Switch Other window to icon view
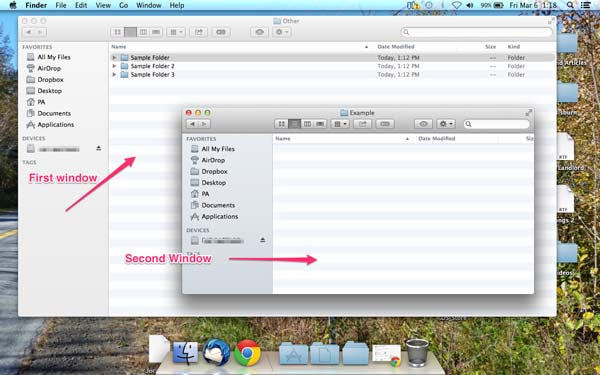Screen dimensions: 600x375 117,32
